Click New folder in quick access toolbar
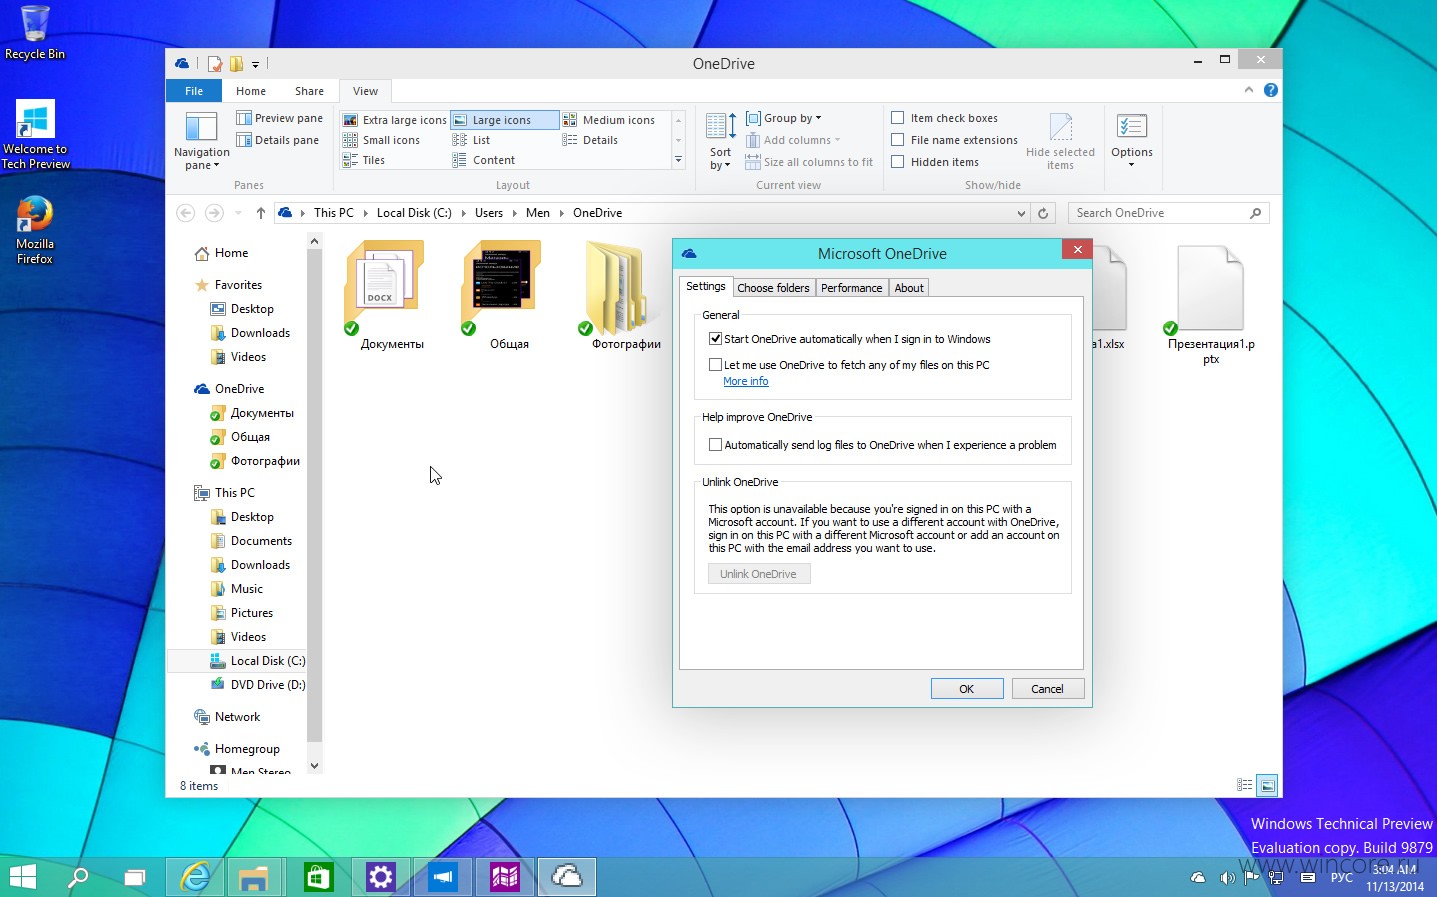 [236, 64]
